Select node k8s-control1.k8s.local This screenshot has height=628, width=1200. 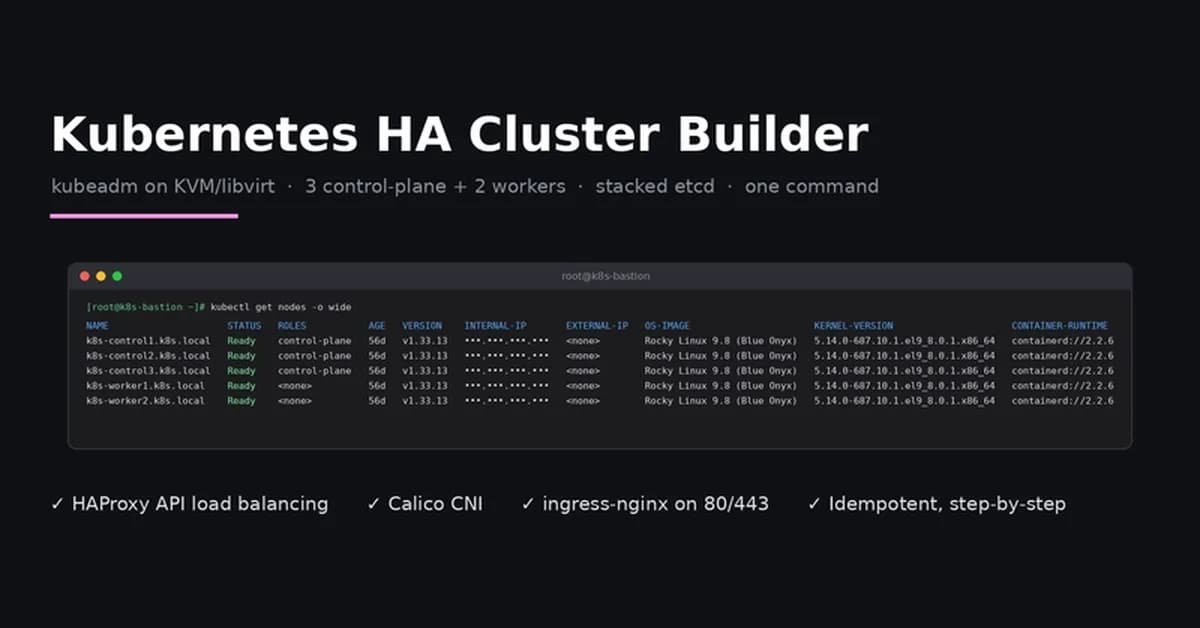point(148,341)
